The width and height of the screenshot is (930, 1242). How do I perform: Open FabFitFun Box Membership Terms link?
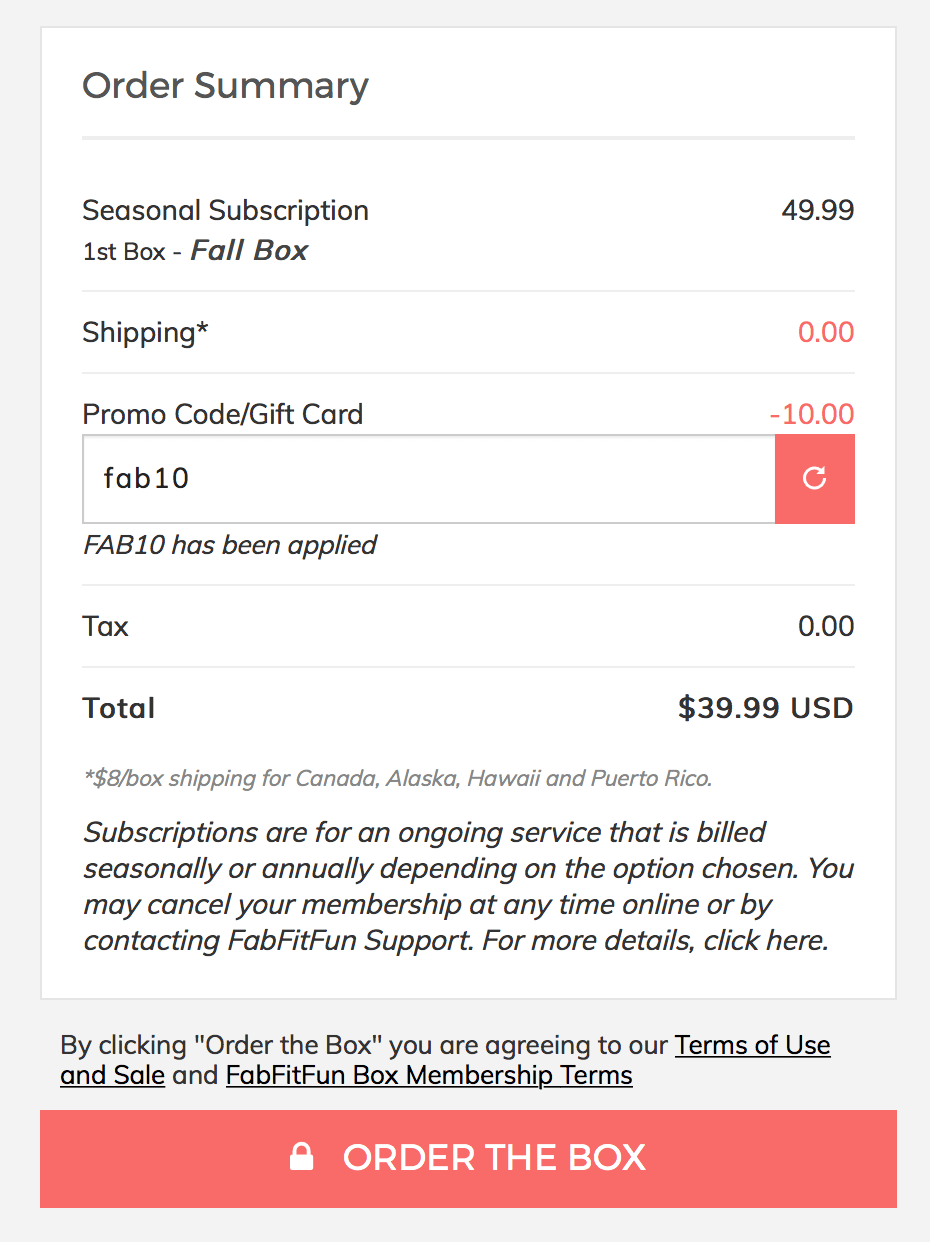click(x=429, y=1076)
